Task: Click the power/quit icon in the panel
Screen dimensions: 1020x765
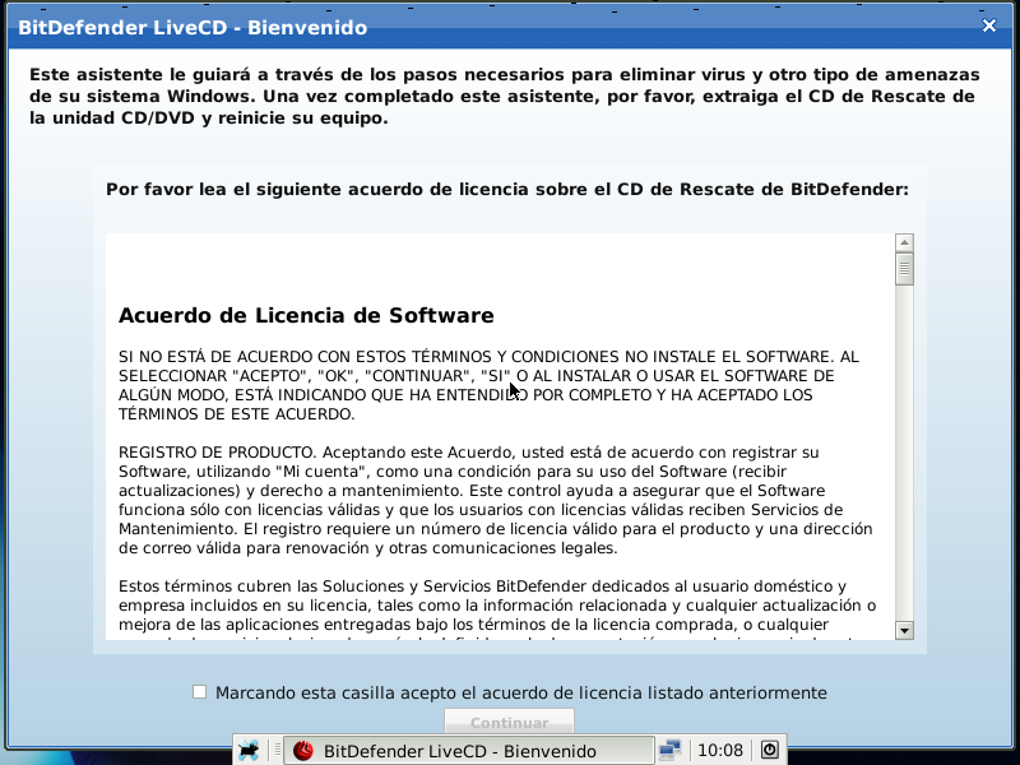Action: tap(770, 750)
